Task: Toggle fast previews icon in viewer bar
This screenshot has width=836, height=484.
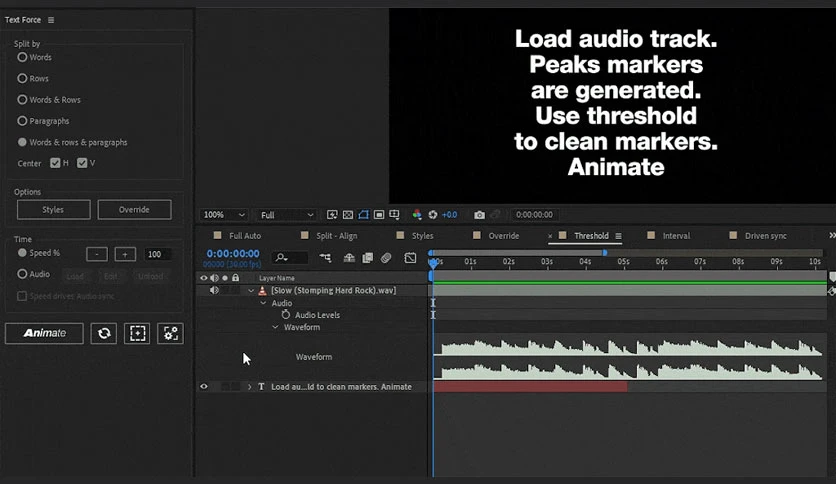Action: [332, 215]
